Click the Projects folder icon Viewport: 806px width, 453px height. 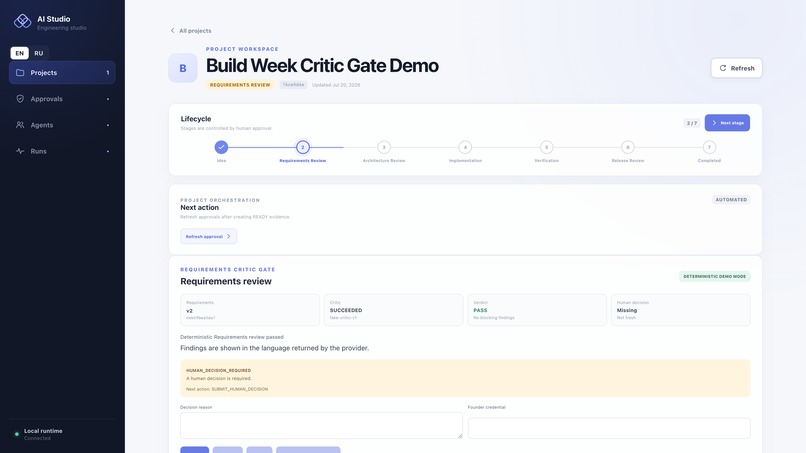coord(20,73)
